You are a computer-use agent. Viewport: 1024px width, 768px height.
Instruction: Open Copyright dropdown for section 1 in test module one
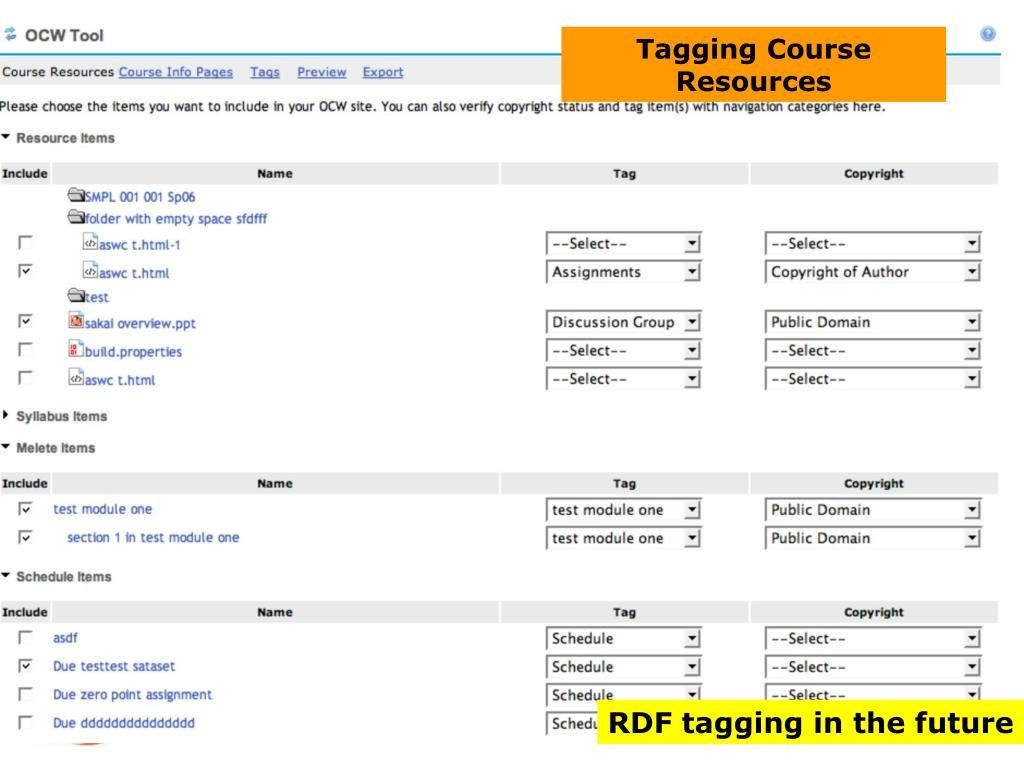[872, 538]
